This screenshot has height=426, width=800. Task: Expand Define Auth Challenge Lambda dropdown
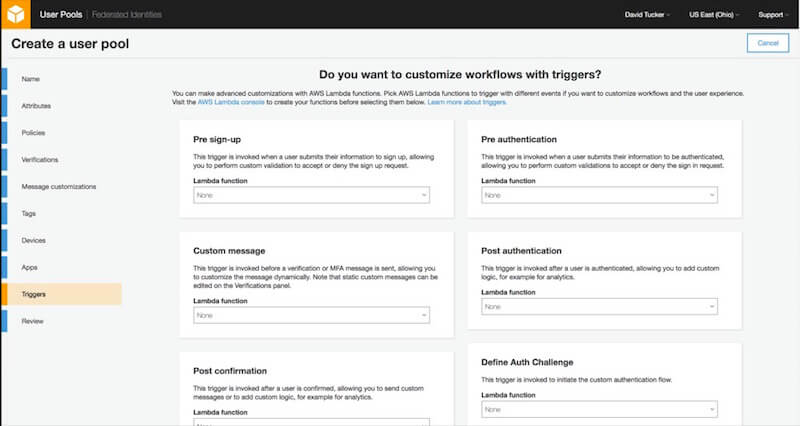(599, 409)
